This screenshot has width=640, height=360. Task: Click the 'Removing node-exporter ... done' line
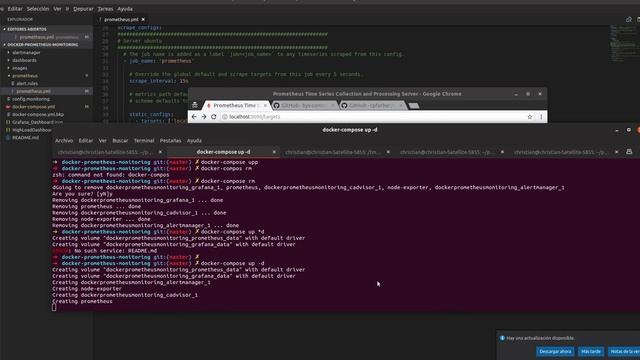click(x=101, y=219)
